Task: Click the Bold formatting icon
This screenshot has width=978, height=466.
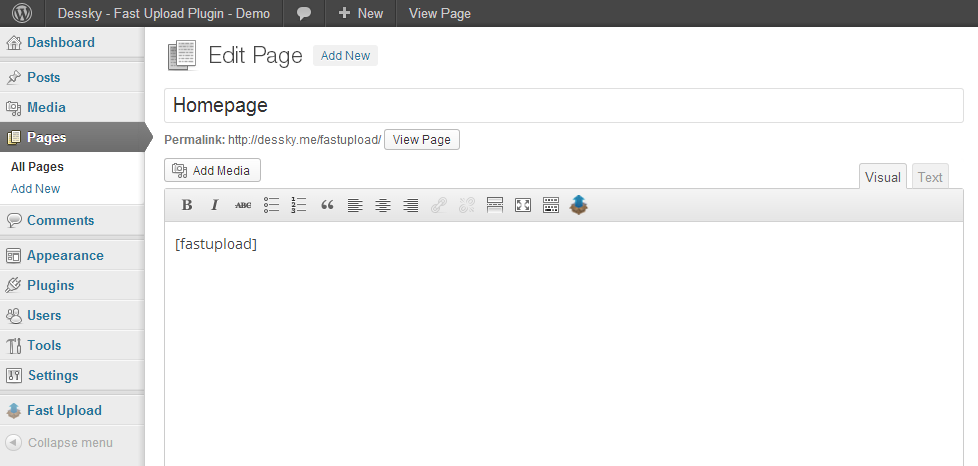Action: point(187,205)
